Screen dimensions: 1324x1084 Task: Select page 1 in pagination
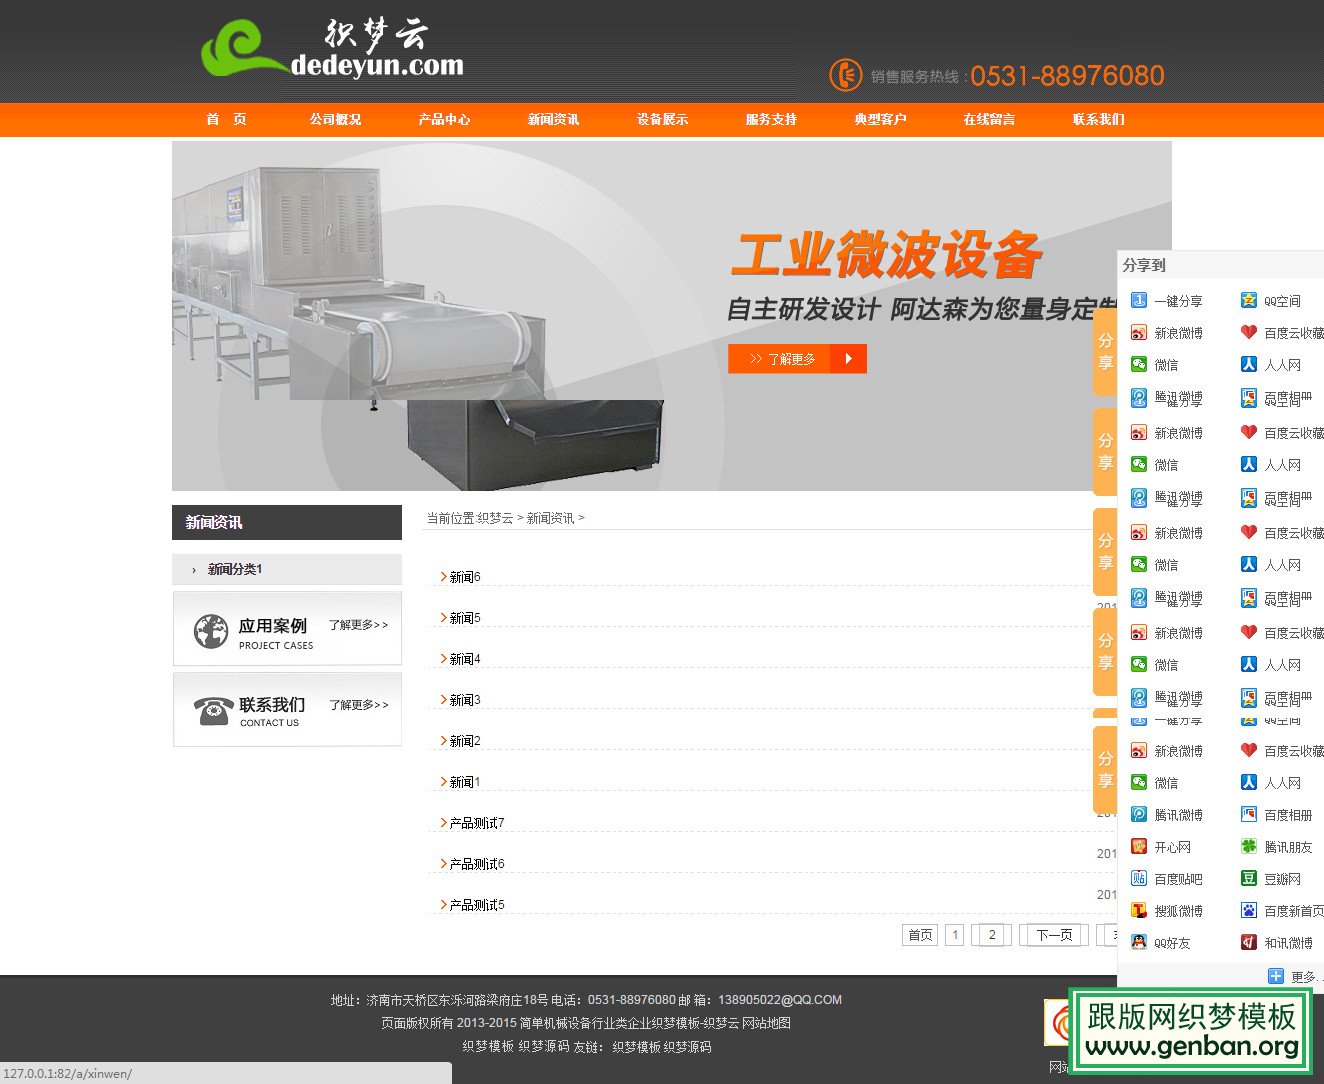tap(955, 935)
